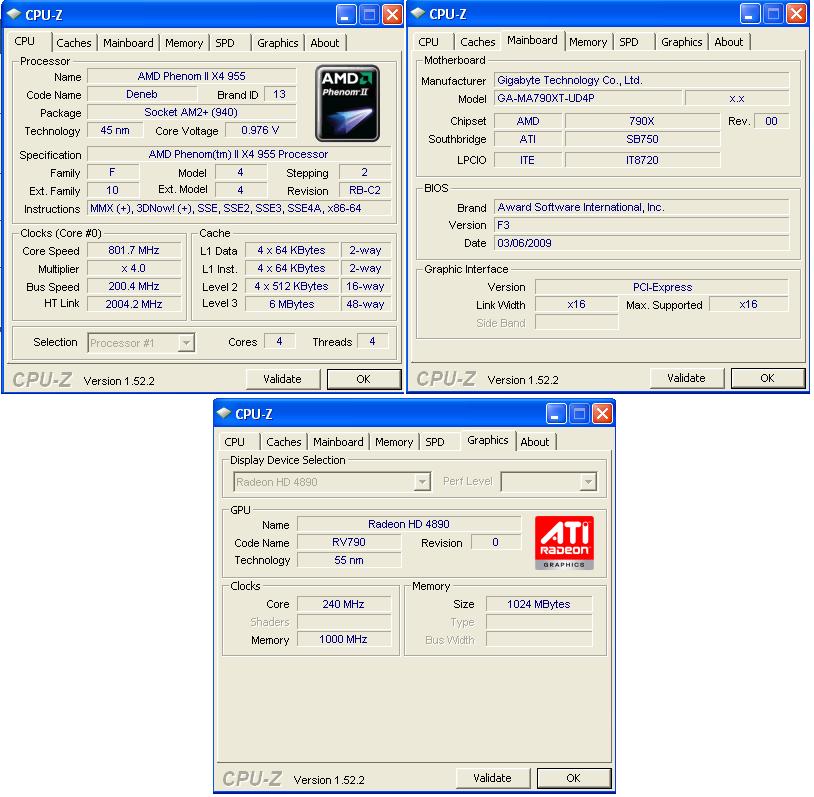This screenshot has width=814, height=797.
Task: Switch to About tab in CPU window
Action: 324,43
